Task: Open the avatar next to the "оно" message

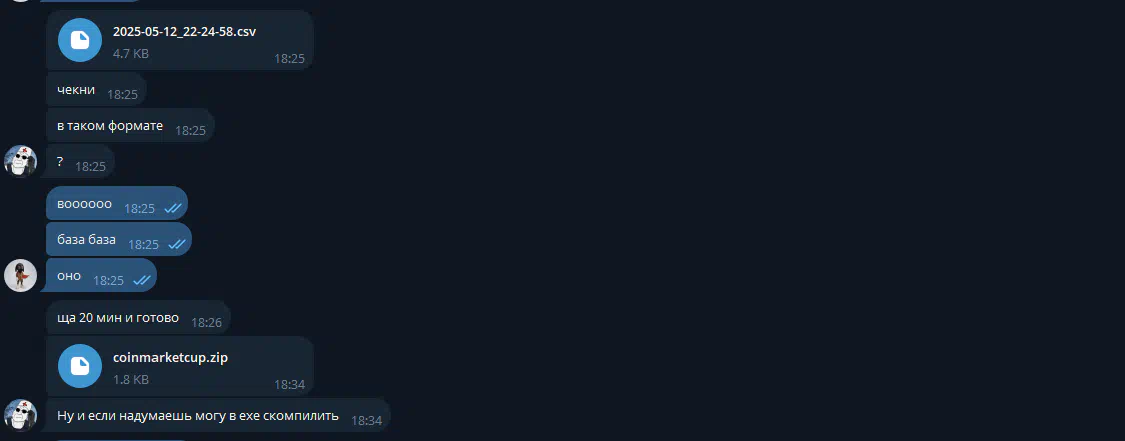Action: pos(20,275)
